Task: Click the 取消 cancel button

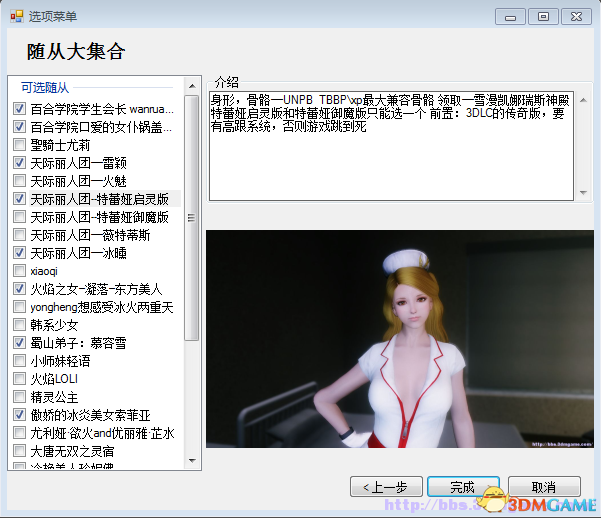Action: click(x=544, y=487)
